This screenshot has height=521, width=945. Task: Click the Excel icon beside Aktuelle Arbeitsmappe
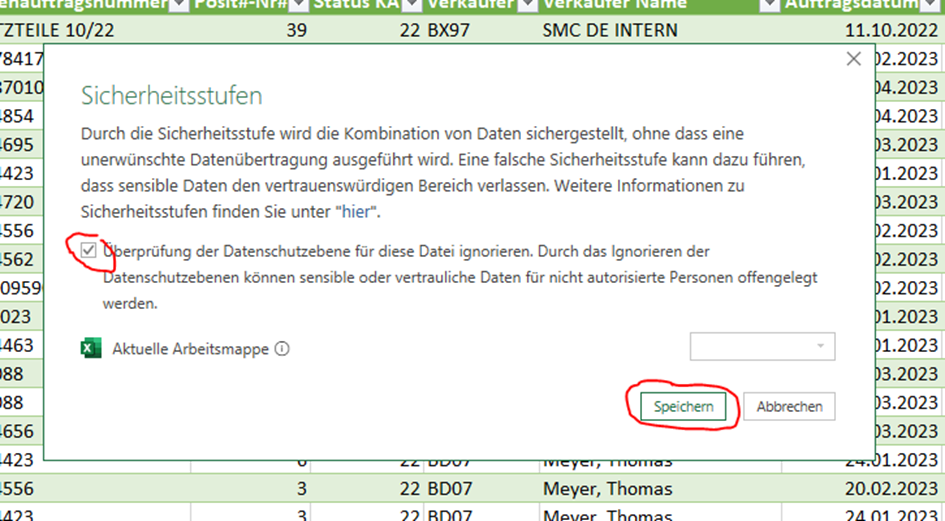tap(90, 348)
